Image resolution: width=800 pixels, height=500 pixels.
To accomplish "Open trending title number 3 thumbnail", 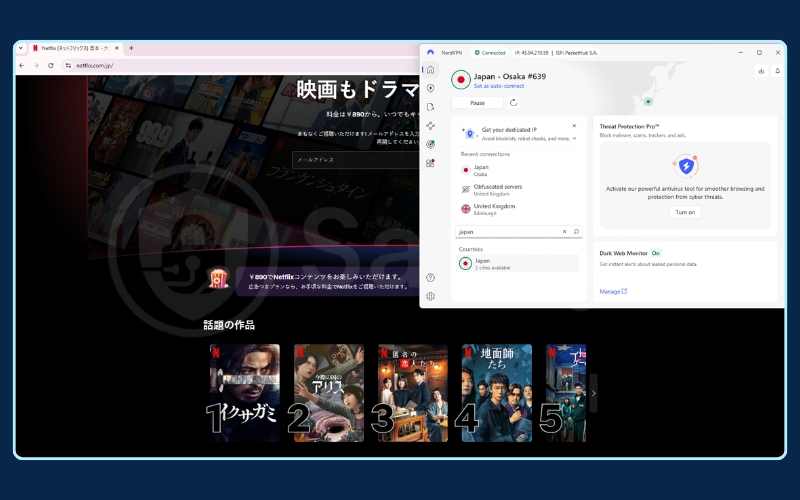I will pos(413,393).
